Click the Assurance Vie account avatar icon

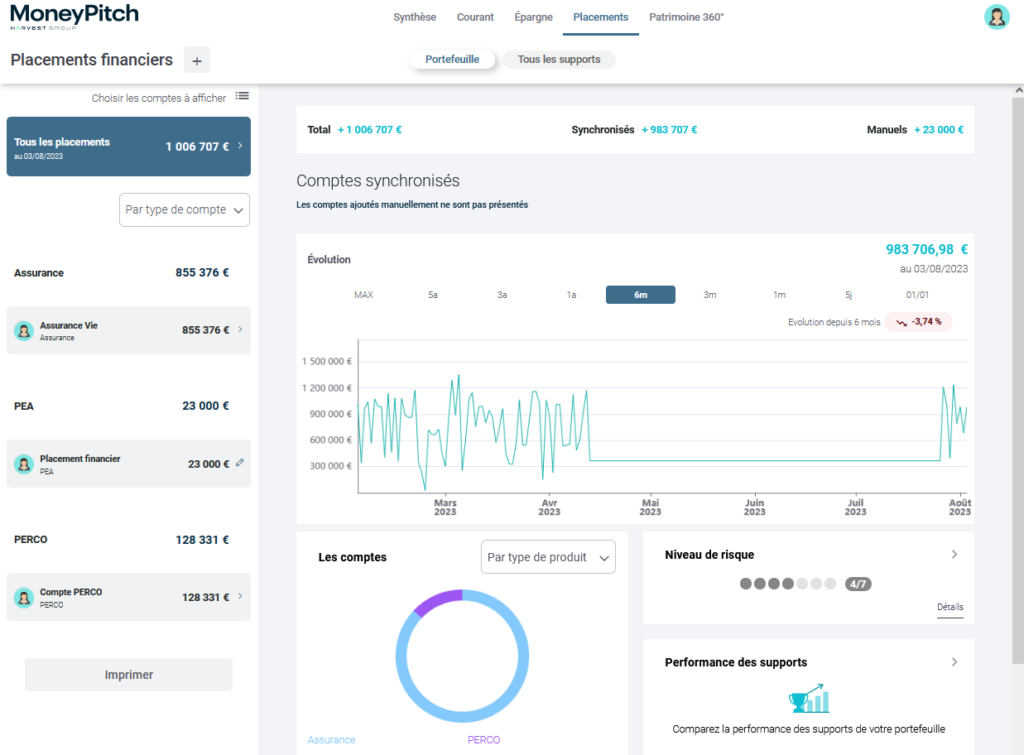tap(24, 331)
